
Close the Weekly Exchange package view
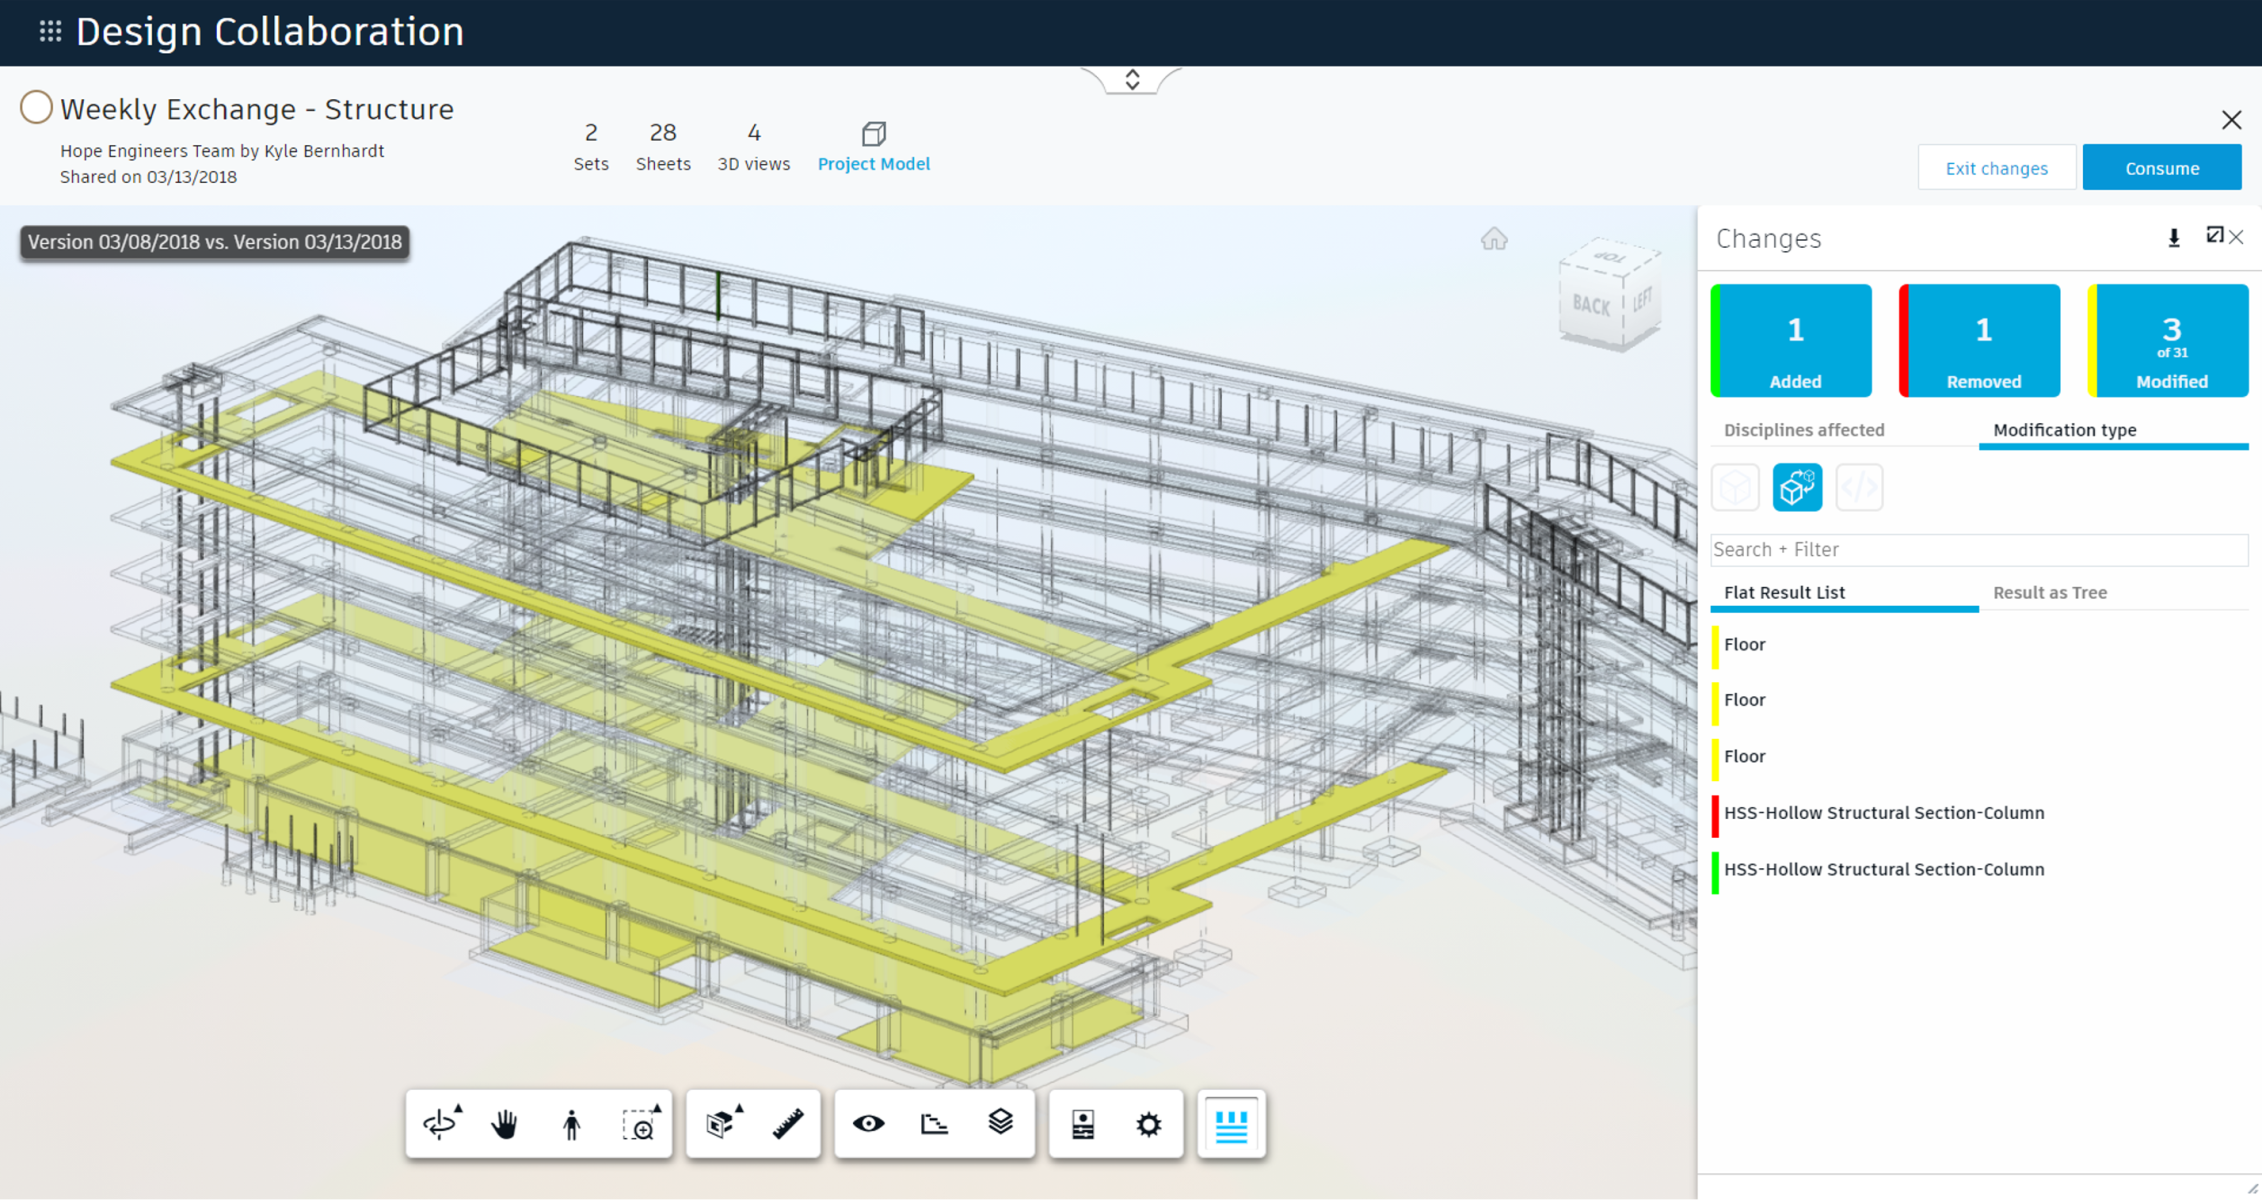pos(2231,120)
